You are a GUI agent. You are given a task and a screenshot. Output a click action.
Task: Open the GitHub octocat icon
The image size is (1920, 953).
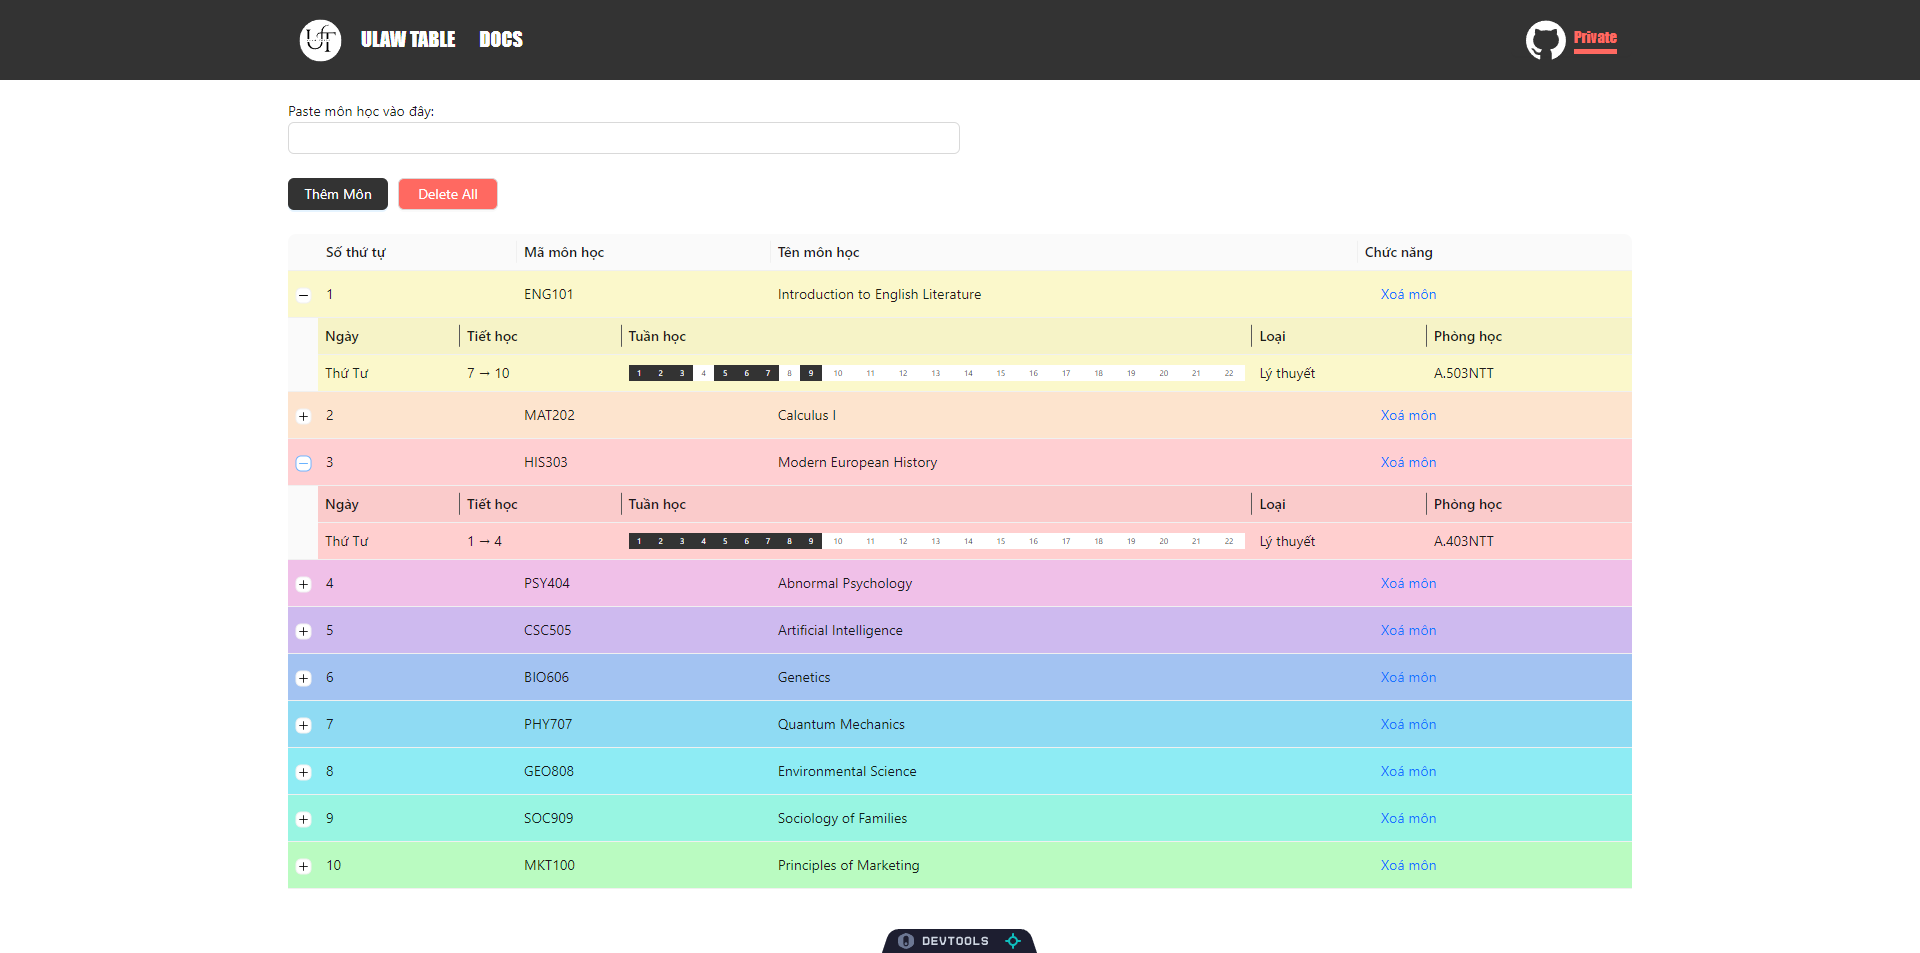click(x=1545, y=40)
